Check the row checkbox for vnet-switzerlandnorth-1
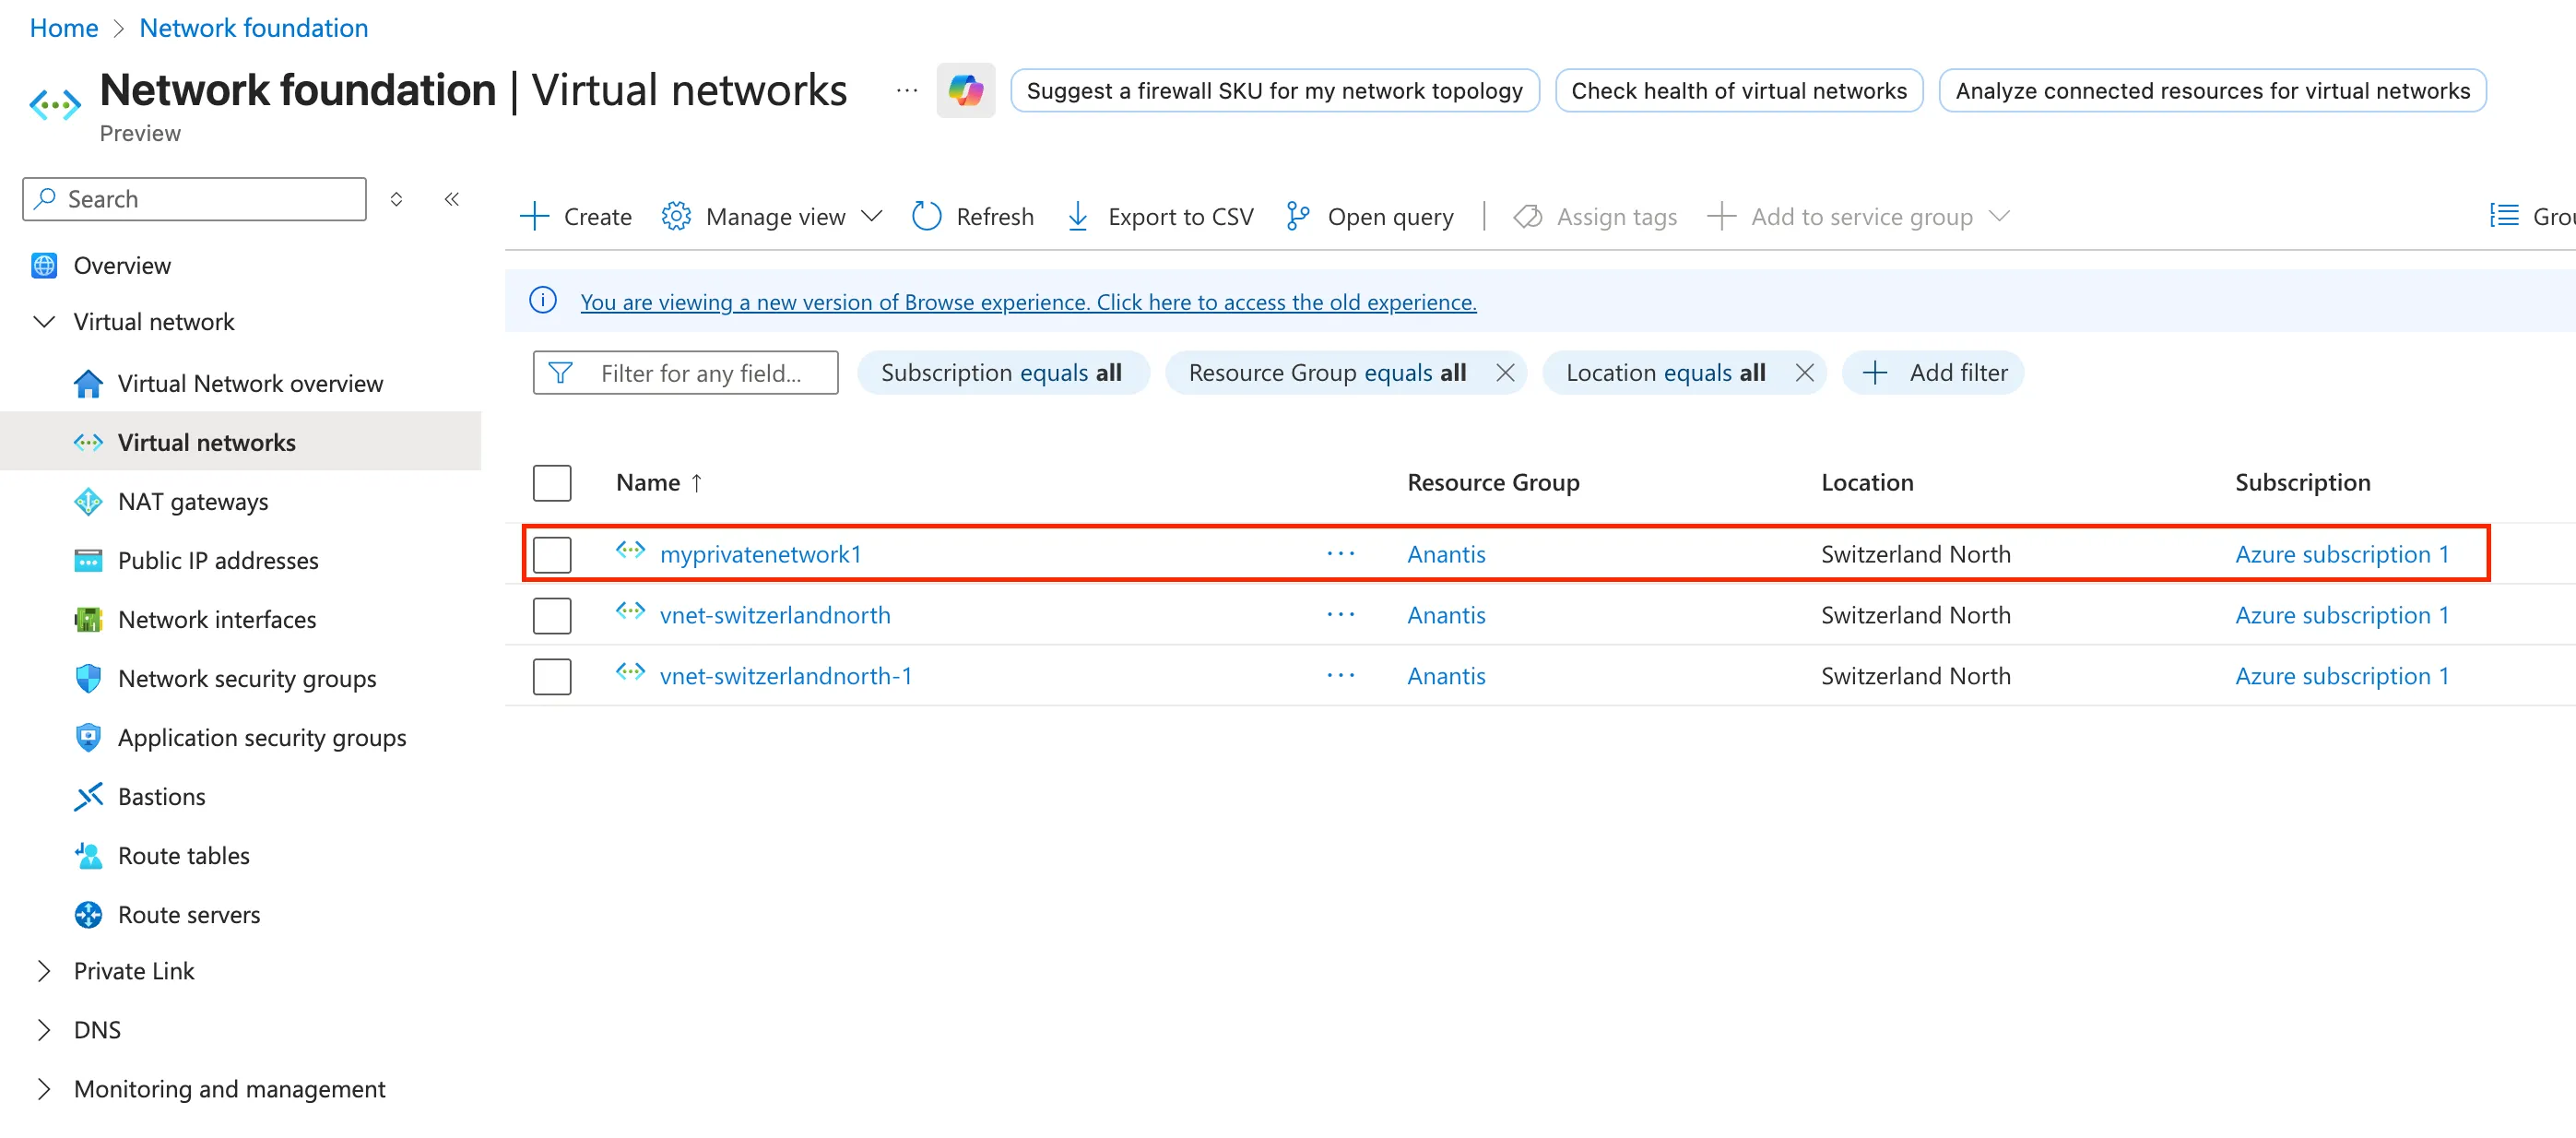The height and width of the screenshot is (1138, 2576). tap(552, 675)
